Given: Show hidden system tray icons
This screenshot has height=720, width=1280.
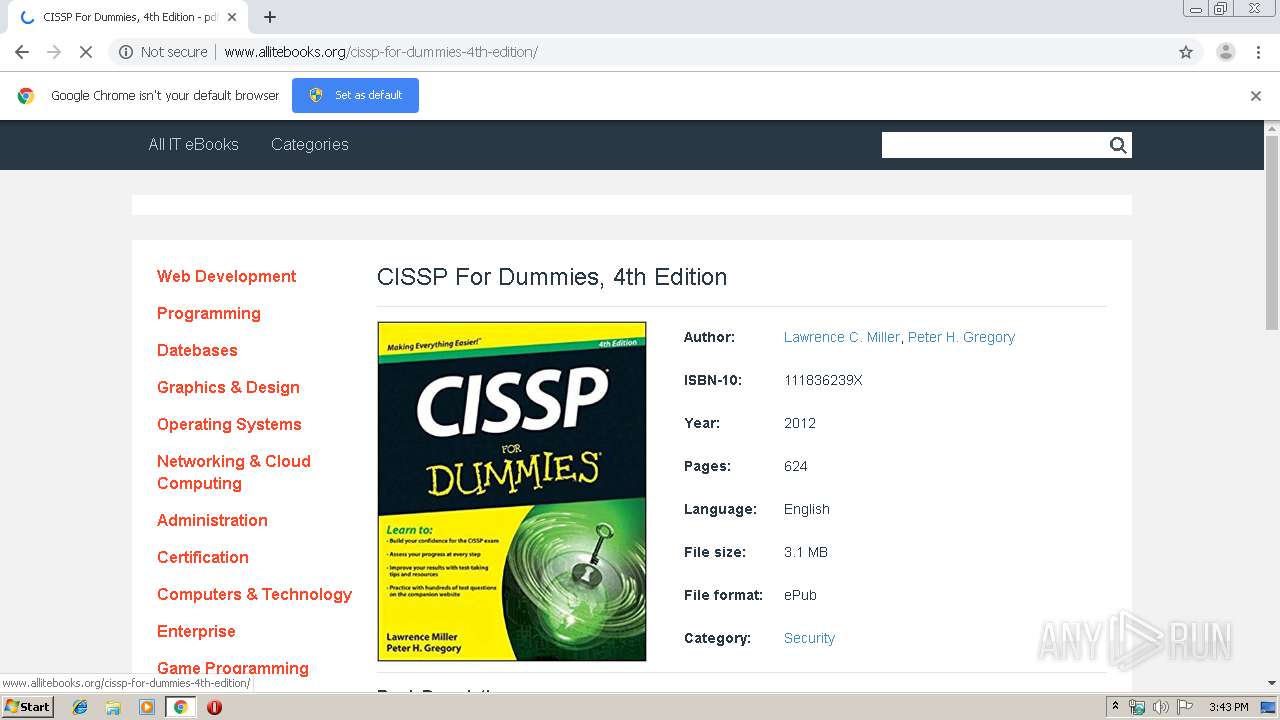Looking at the screenshot, I should click(x=1115, y=707).
